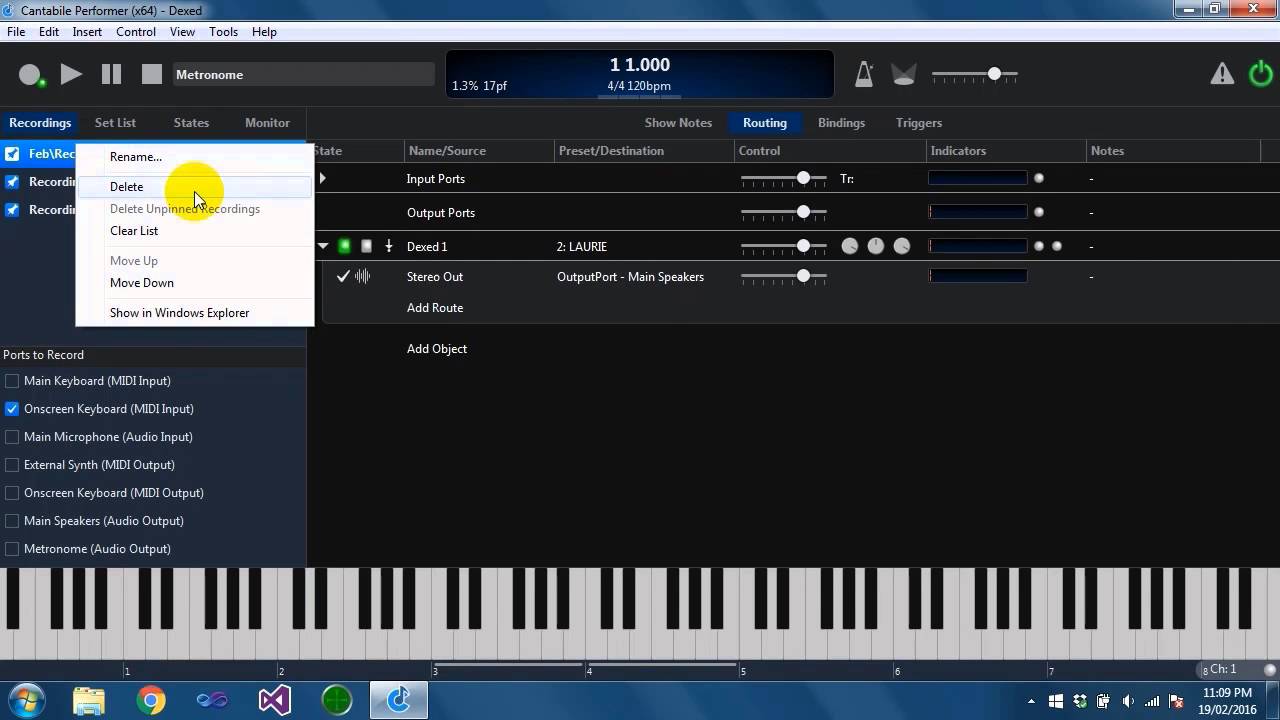The image size is (1280, 720).
Task: Enable Main Microphone (Audio Input) port
Action: click(12, 437)
